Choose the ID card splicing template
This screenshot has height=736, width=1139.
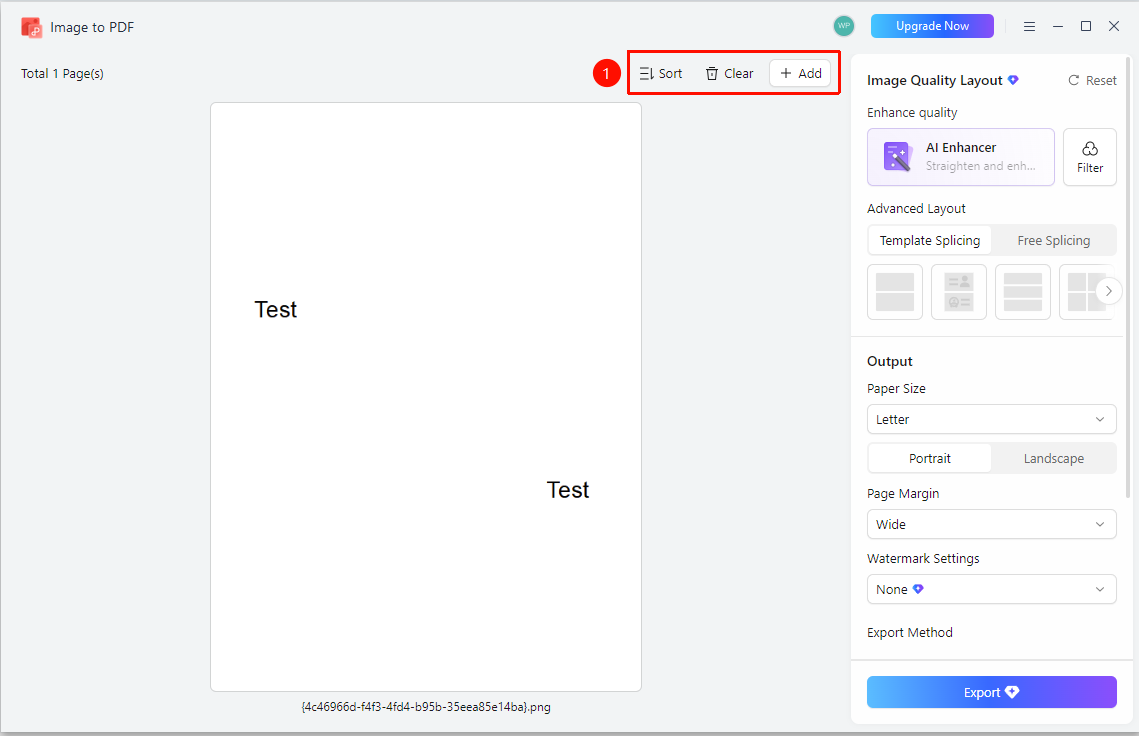pyautogui.click(x=959, y=292)
